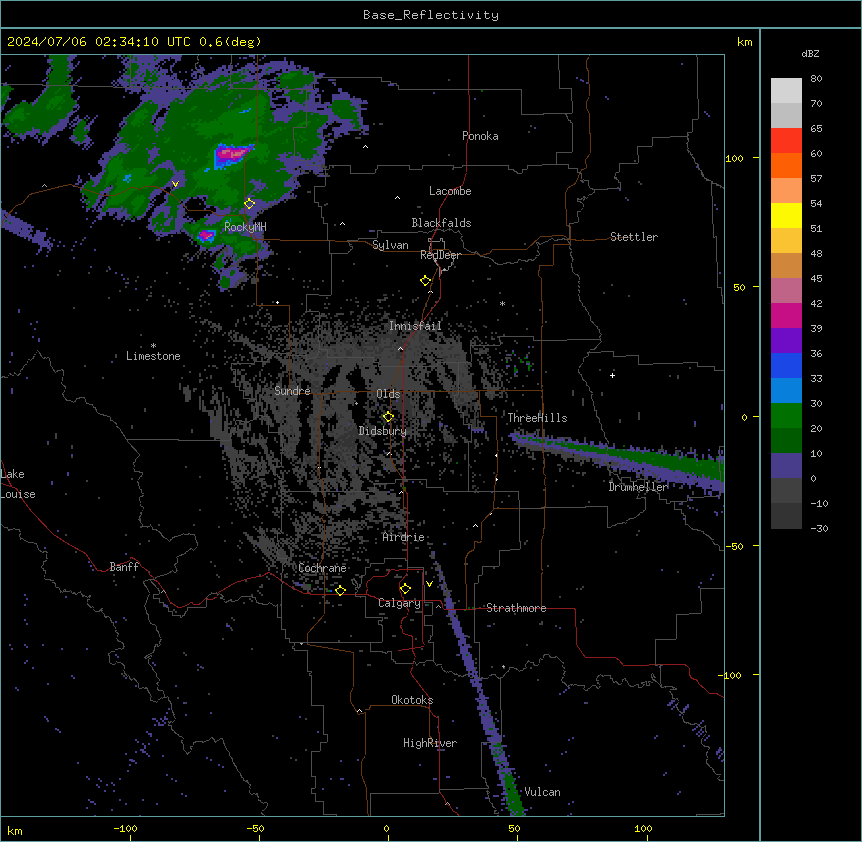Click the Strathmore city label
The width and height of the screenshot is (862, 842).
516,608
